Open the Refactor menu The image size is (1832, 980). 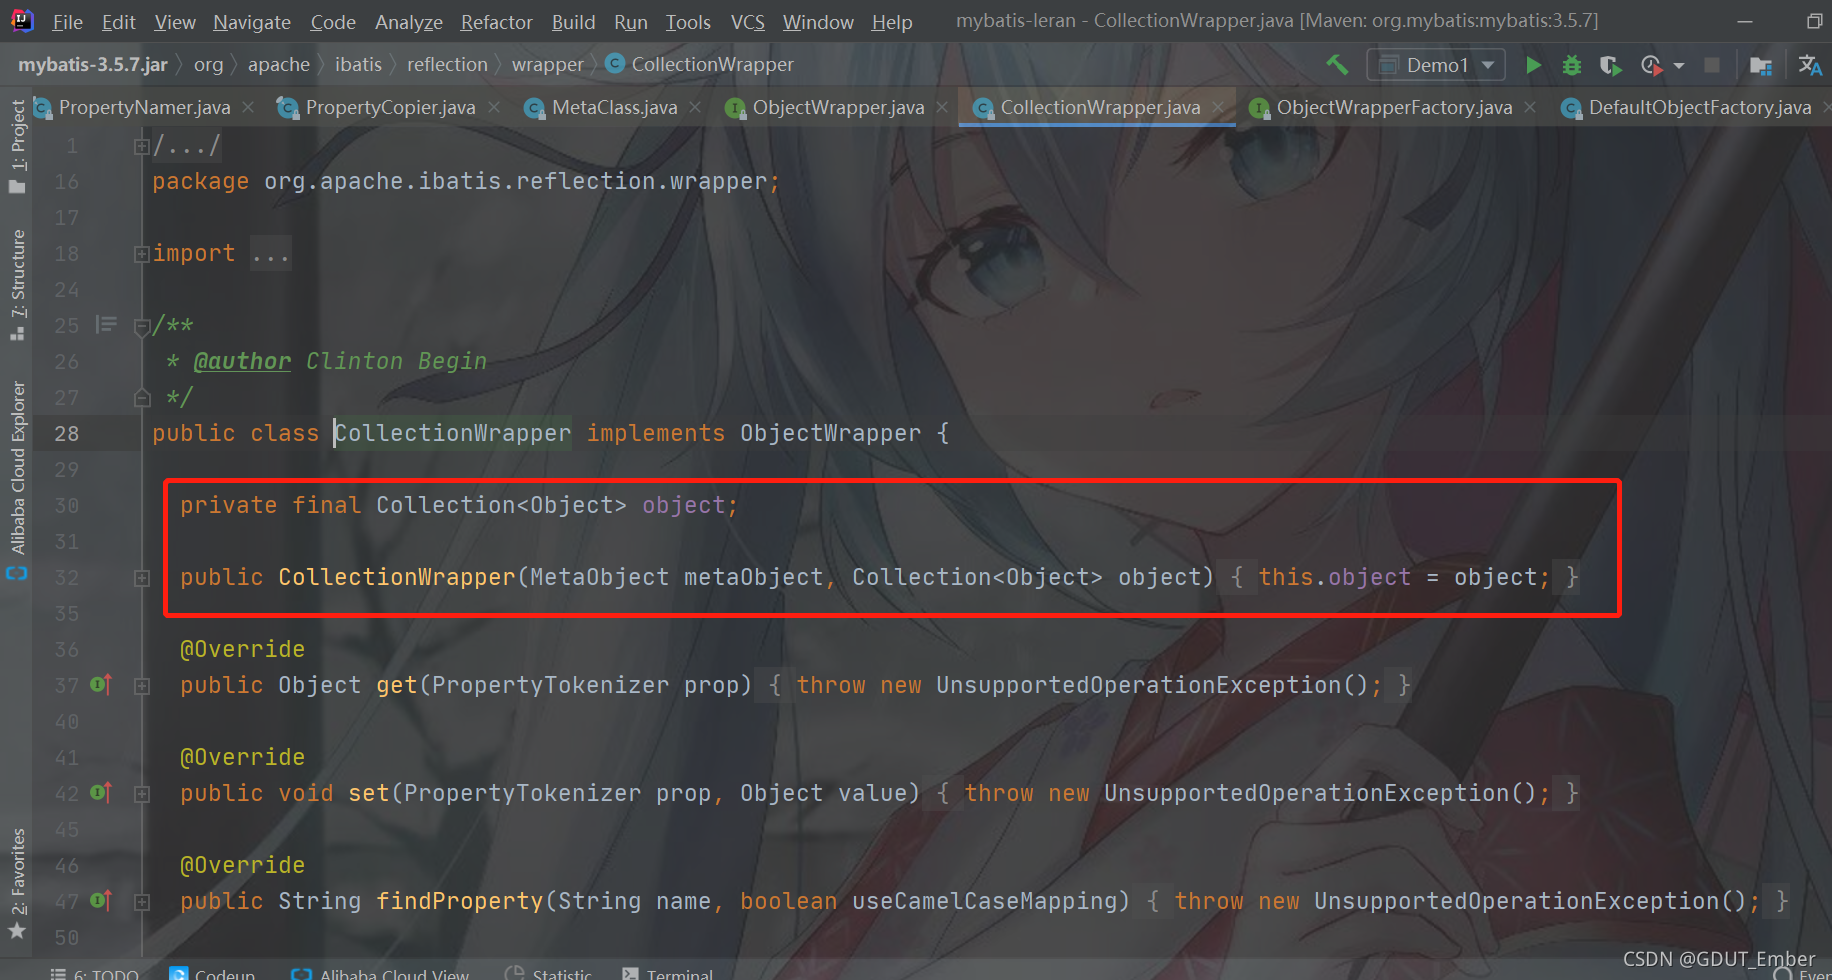click(x=496, y=22)
